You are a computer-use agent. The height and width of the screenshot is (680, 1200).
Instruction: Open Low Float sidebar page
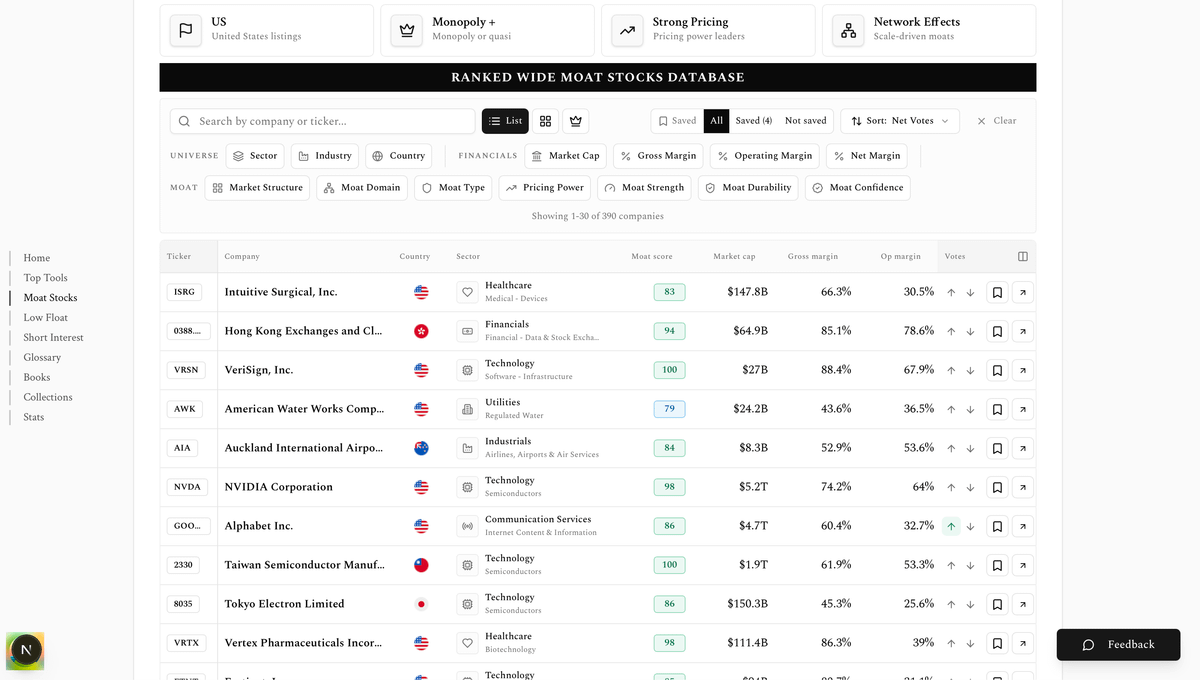coord(46,318)
